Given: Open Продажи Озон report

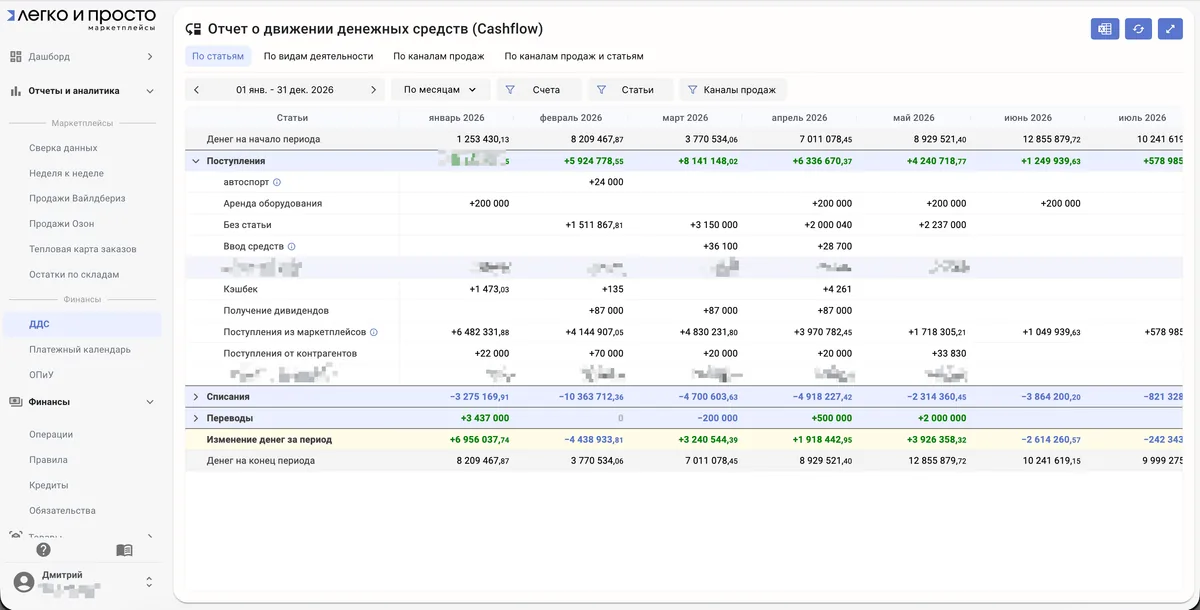Looking at the screenshot, I should pos(63,224).
